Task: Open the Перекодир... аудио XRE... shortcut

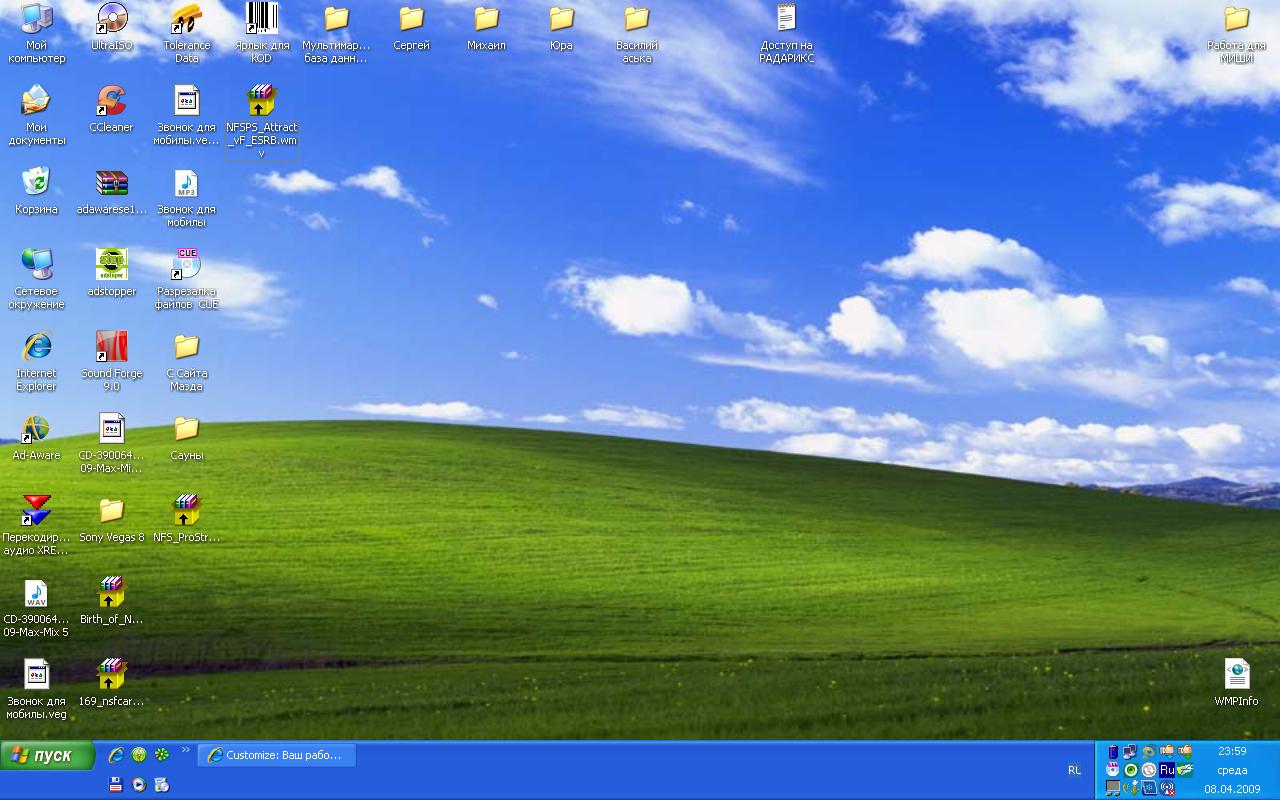Action: [37, 525]
